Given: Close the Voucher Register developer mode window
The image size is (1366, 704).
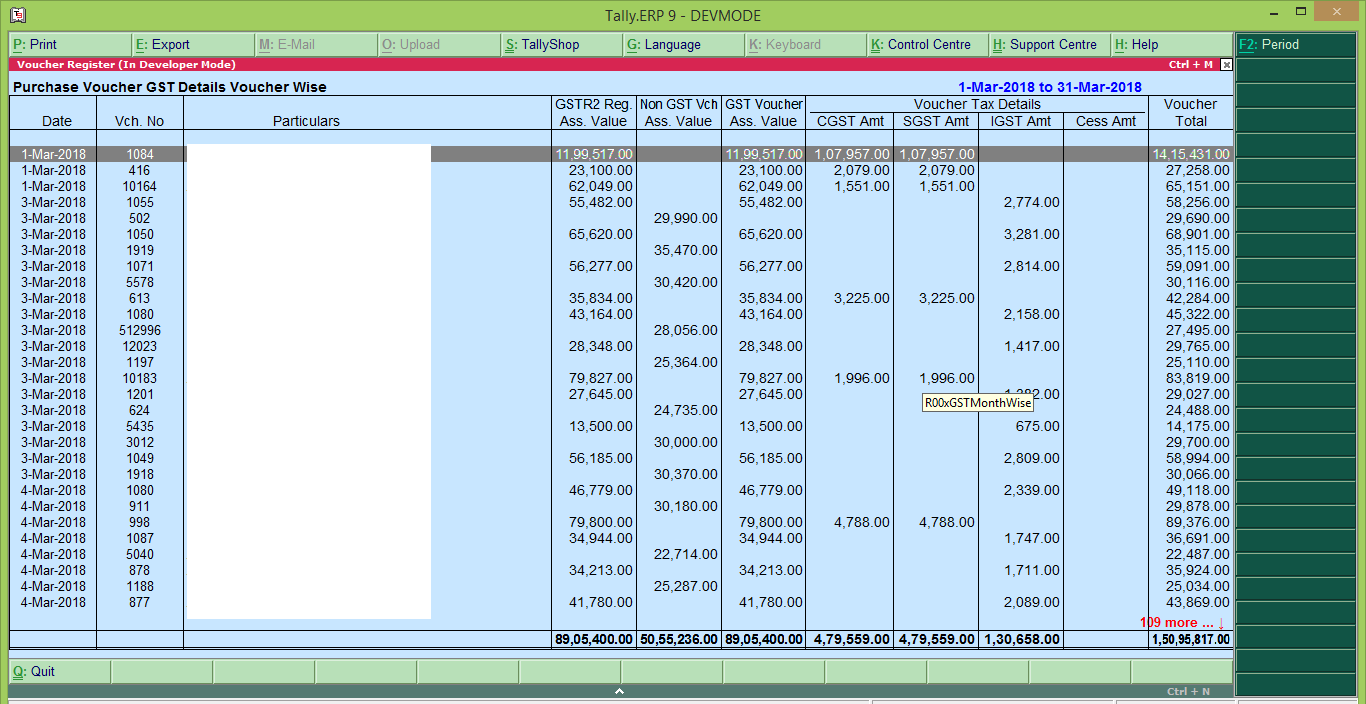Looking at the screenshot, I should (x=1225, y=64).
